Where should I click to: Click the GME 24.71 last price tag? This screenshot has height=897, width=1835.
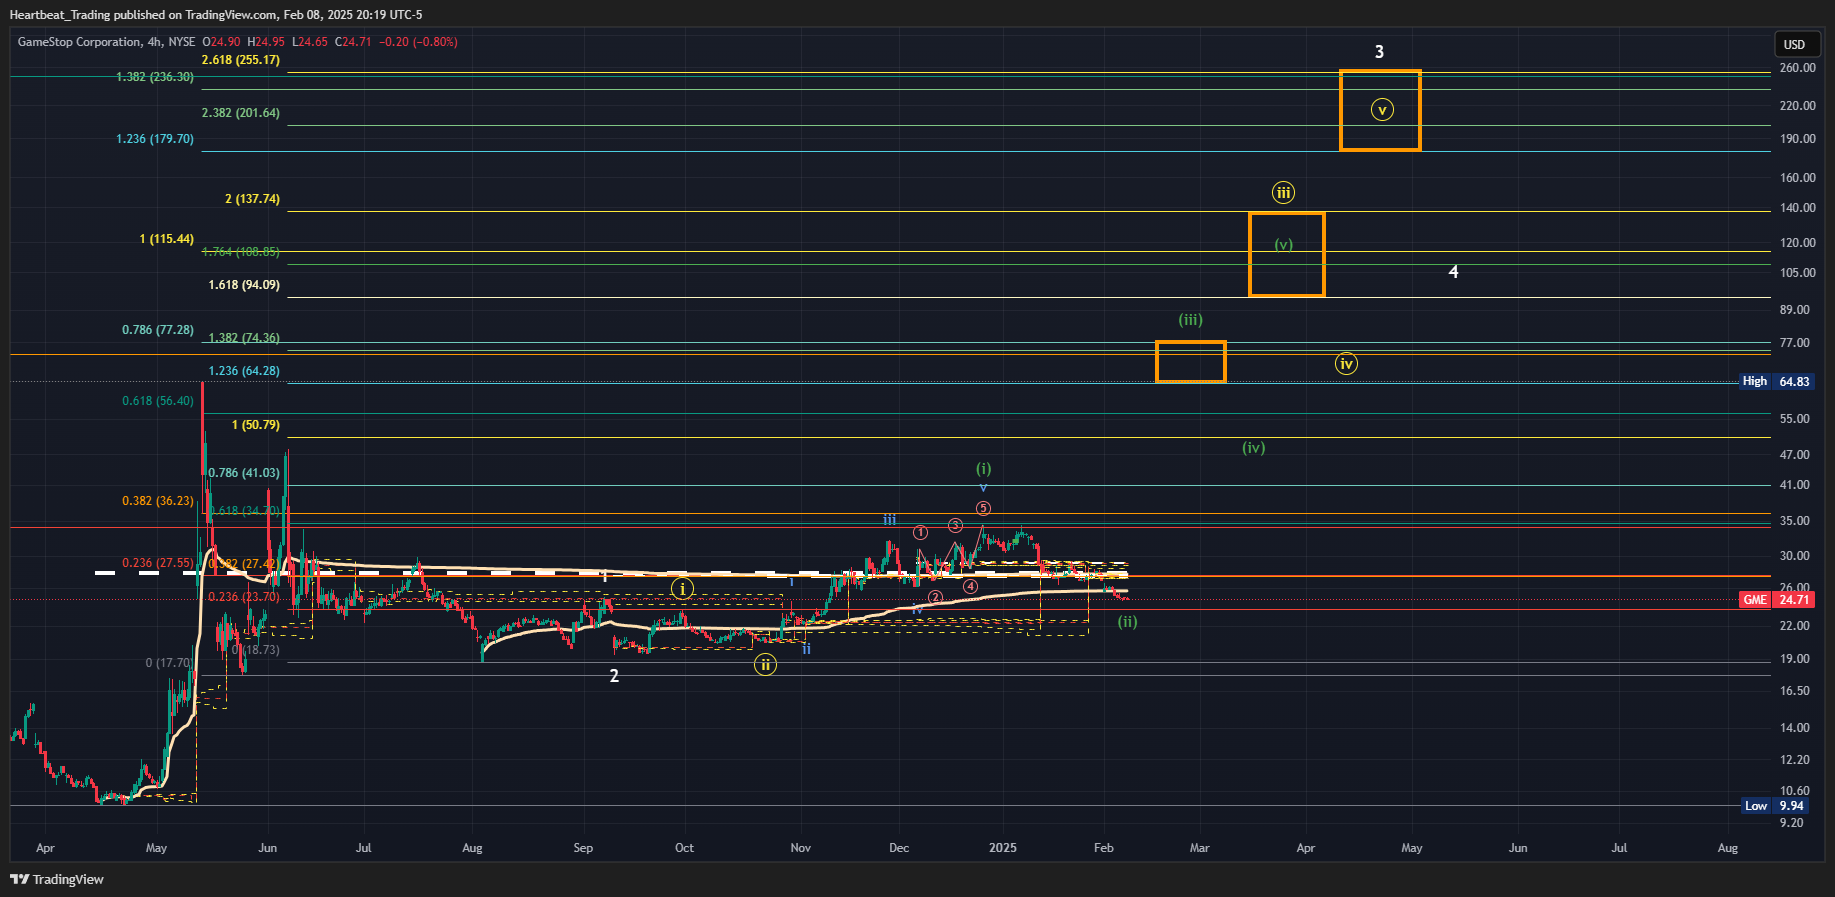(1776, 600)
